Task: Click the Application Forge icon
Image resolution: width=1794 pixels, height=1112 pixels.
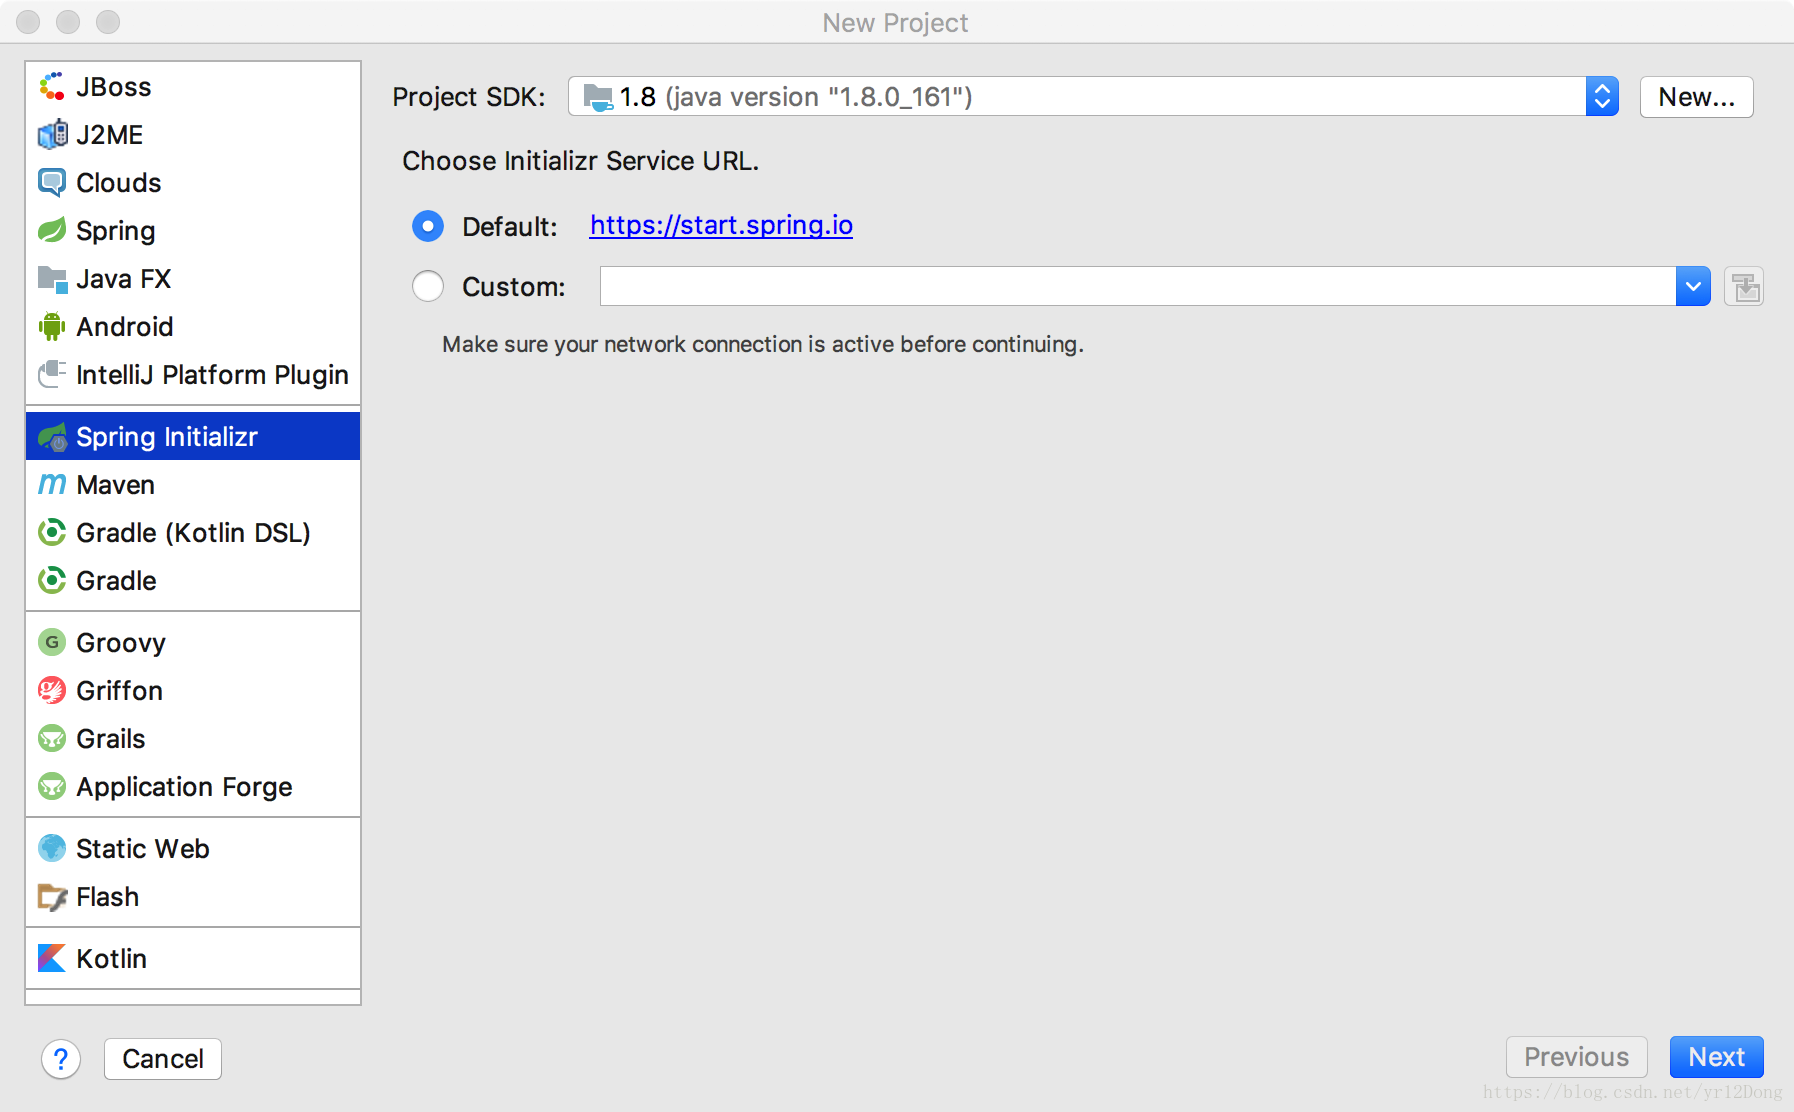Action: coord(52,787)
